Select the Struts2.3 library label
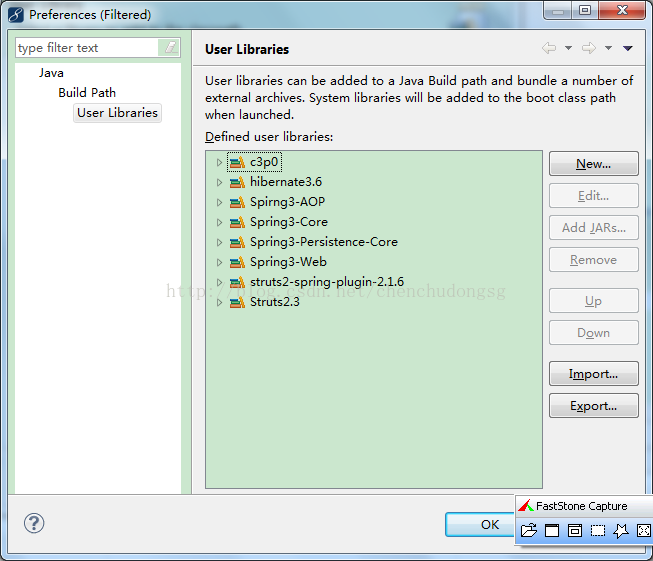 tap(274, 302)
